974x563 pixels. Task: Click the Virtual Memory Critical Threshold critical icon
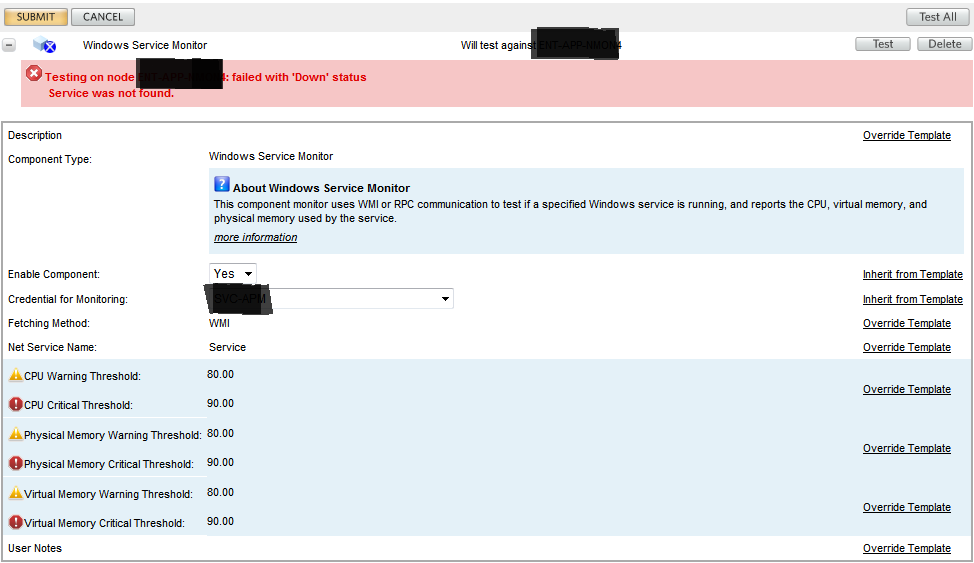(16, 523)
